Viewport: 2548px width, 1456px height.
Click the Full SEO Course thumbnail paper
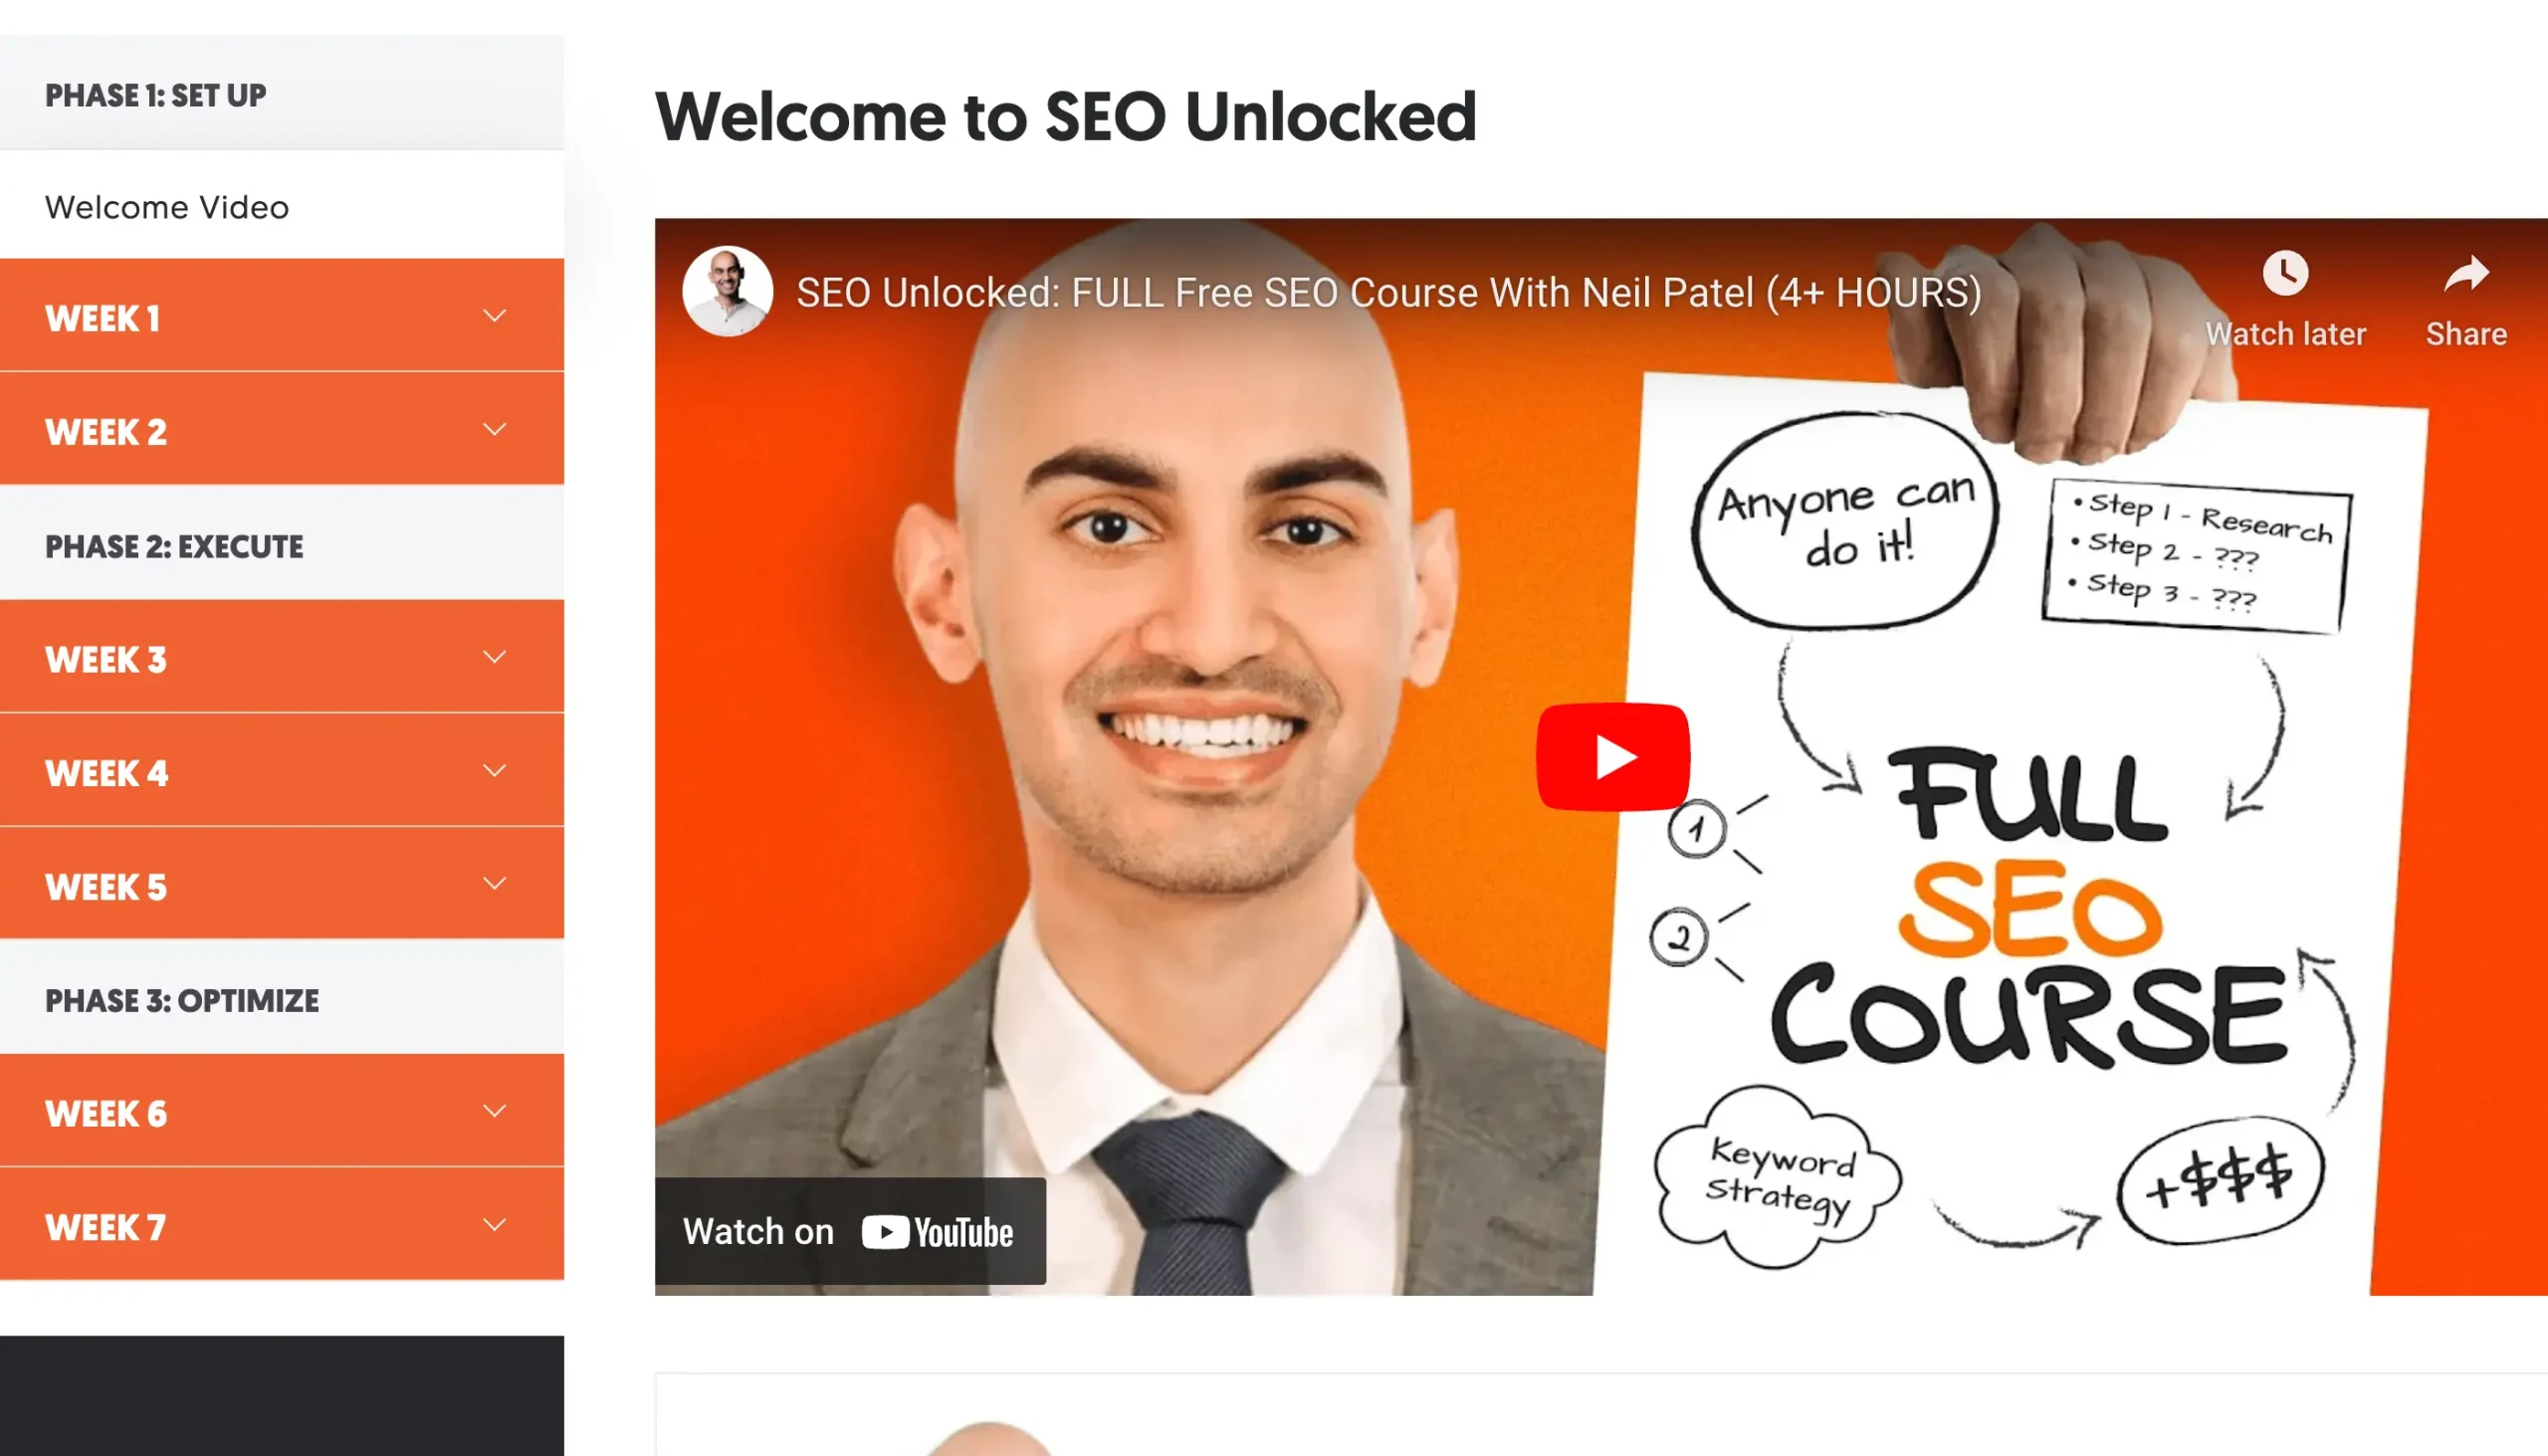coord(2010,840)
